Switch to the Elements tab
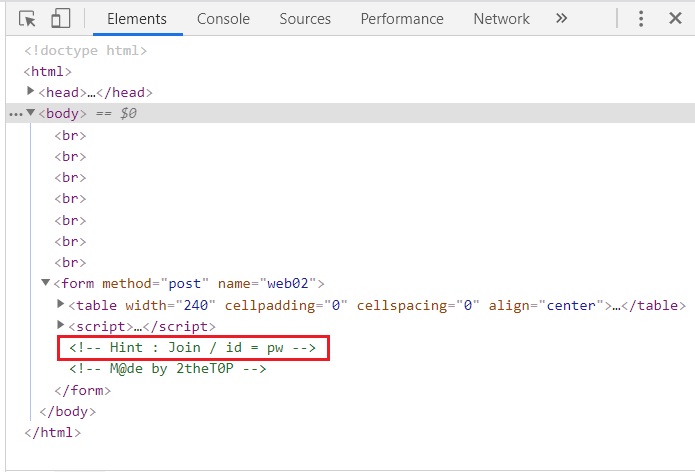Screen dimensions: 695x472 point(137,19)
